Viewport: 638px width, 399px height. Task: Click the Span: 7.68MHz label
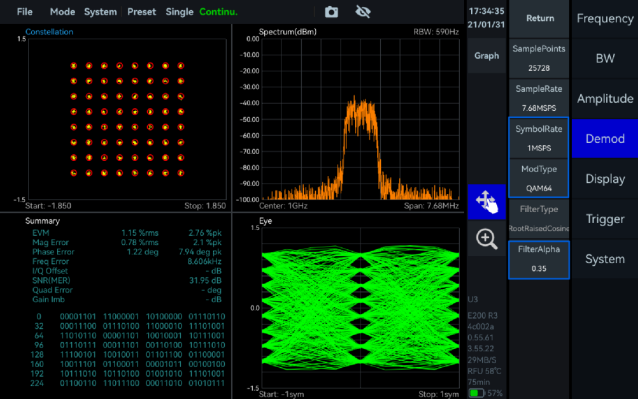431,206
